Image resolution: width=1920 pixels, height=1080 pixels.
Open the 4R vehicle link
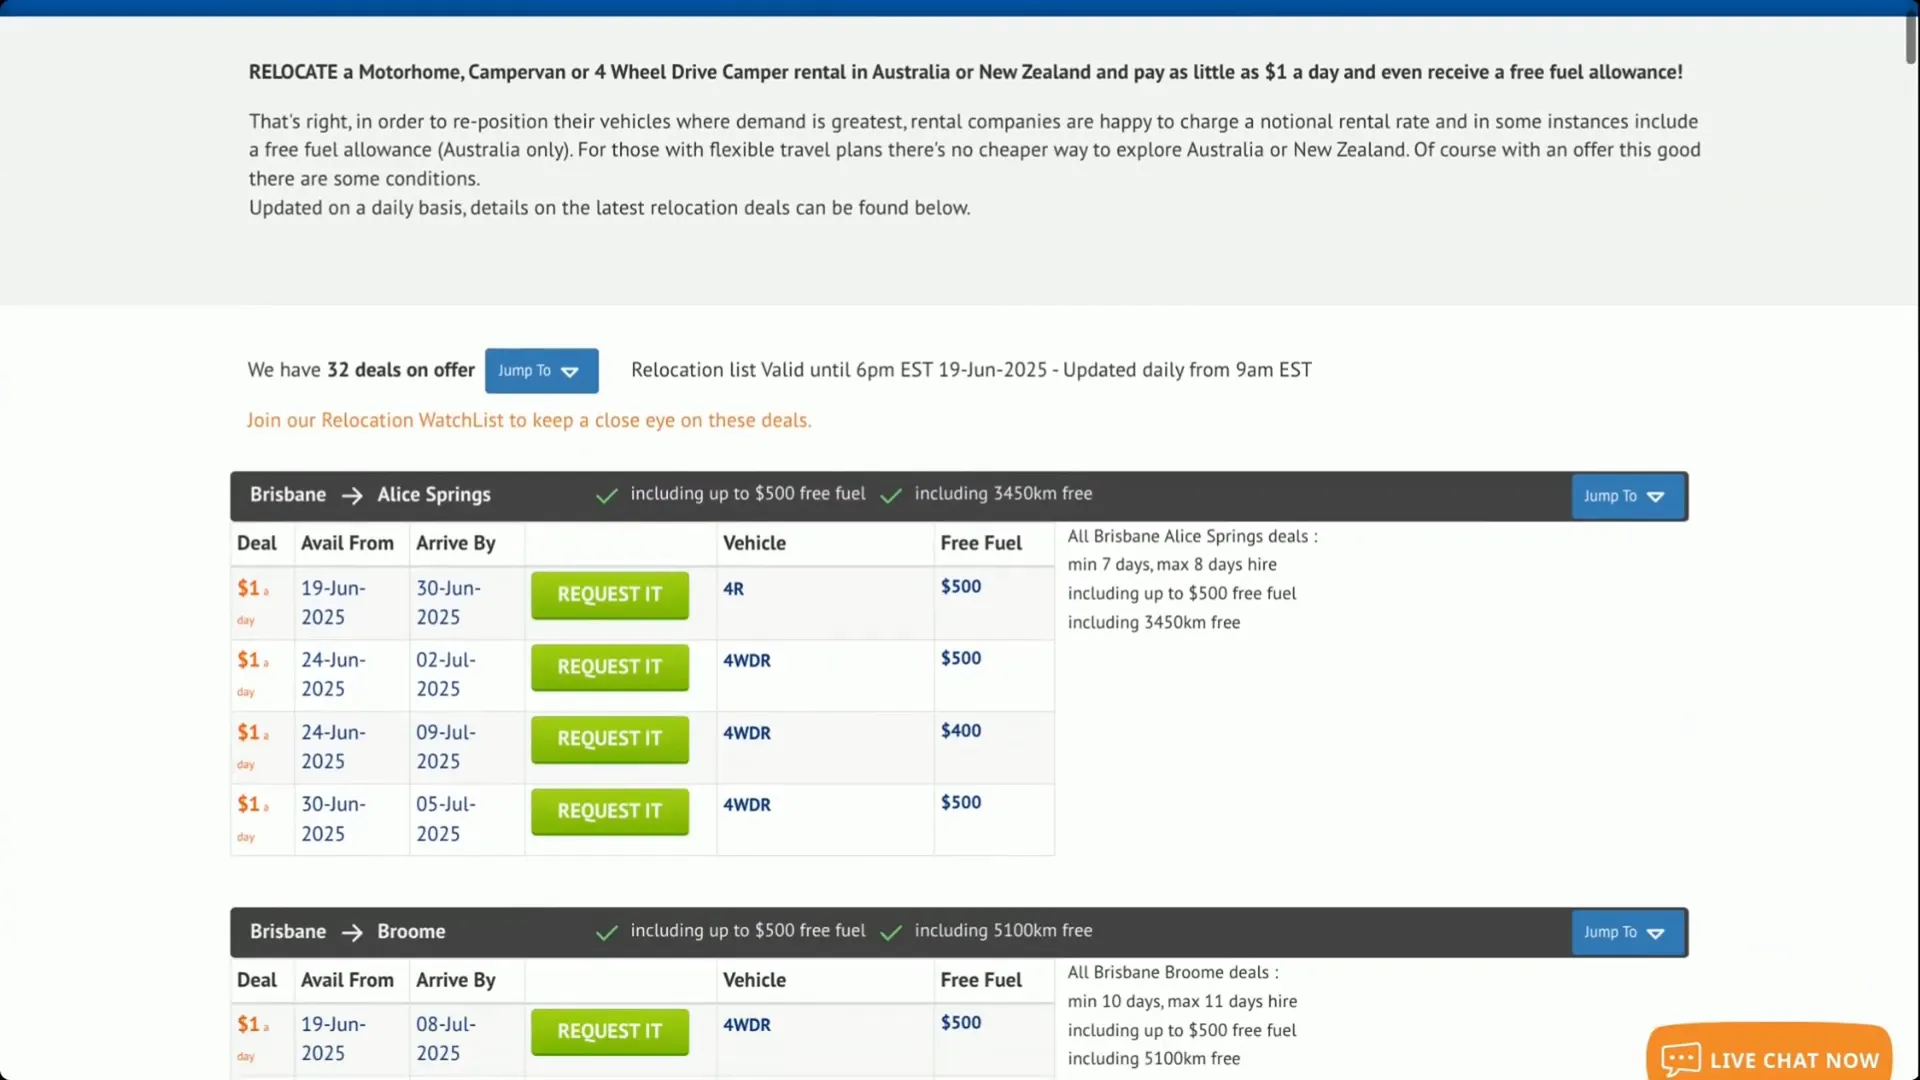pos(733,589)
